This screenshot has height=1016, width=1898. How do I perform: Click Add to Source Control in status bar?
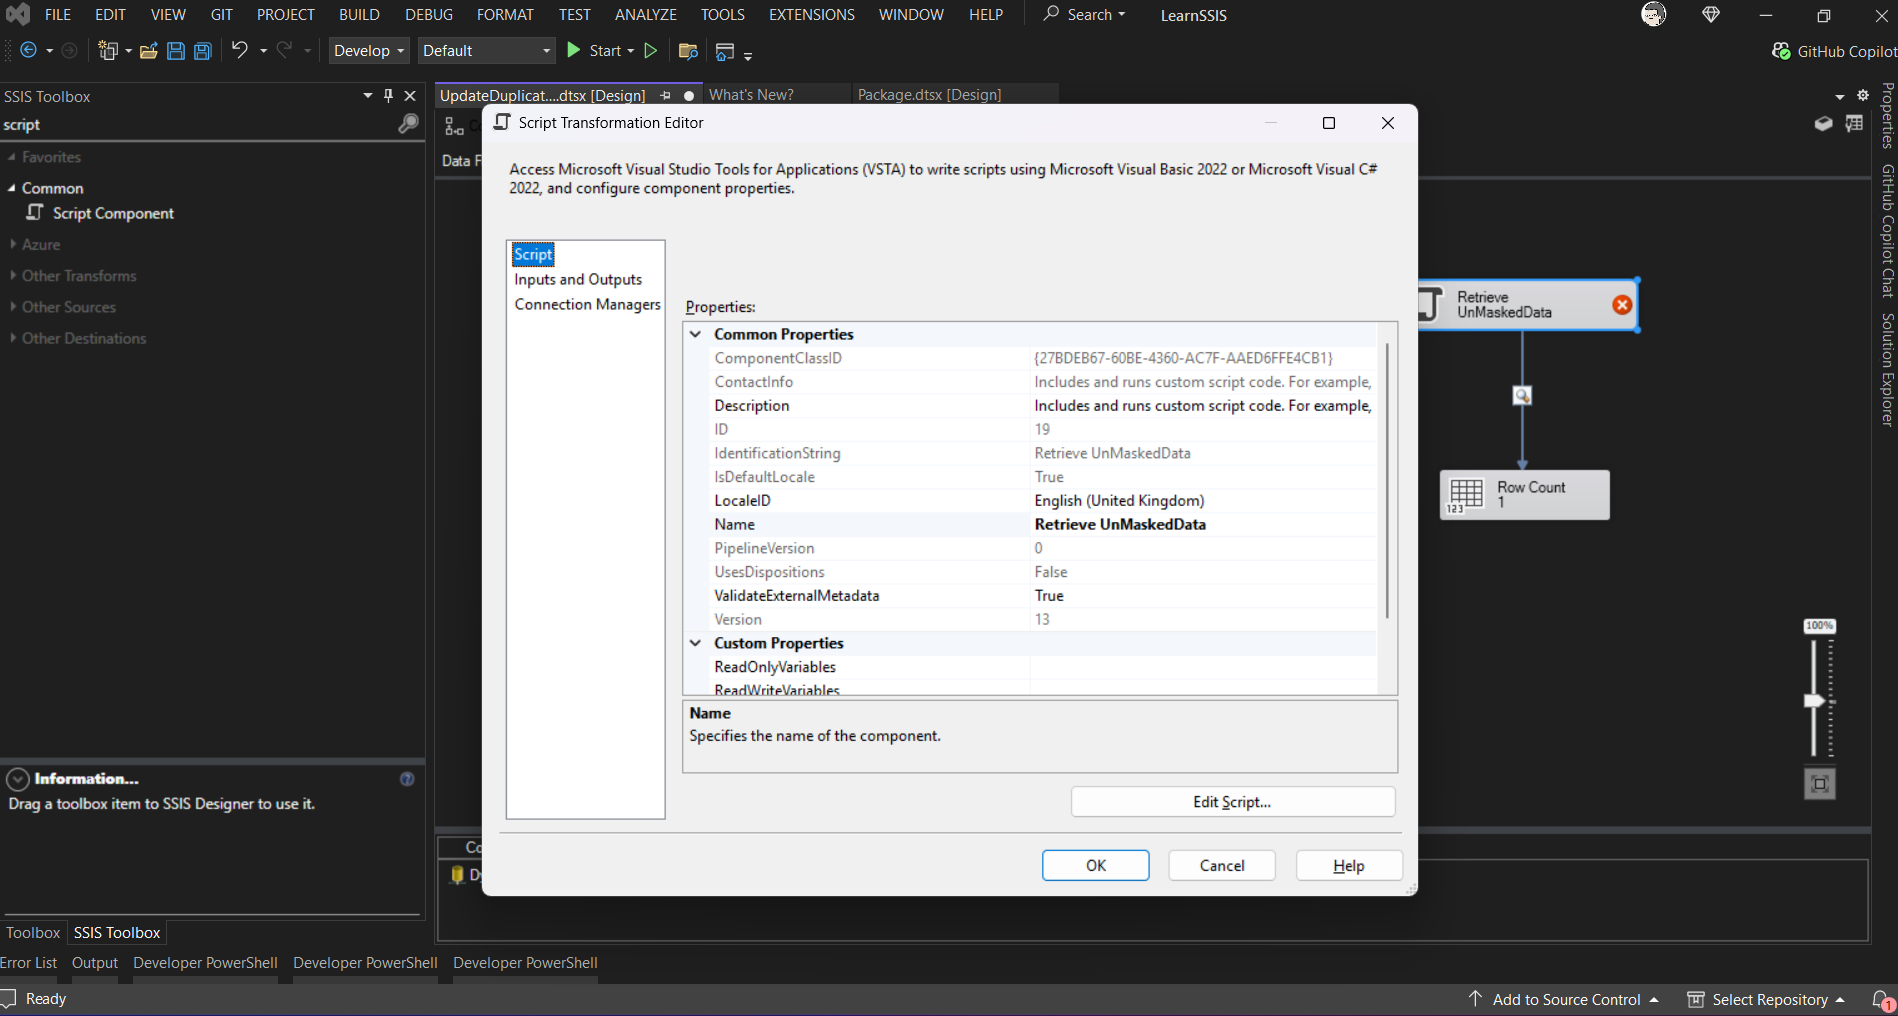click(1564, 999)
